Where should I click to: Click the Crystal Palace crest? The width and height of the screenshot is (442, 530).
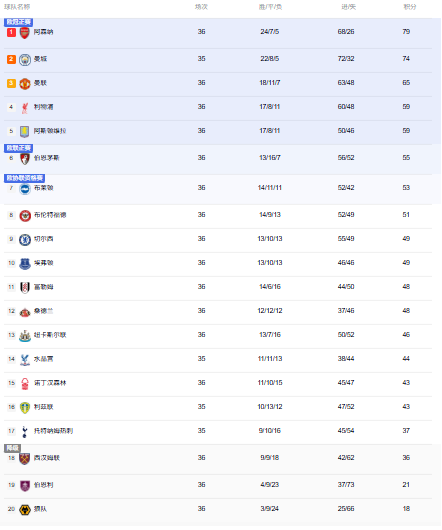(x=25, y=360)
